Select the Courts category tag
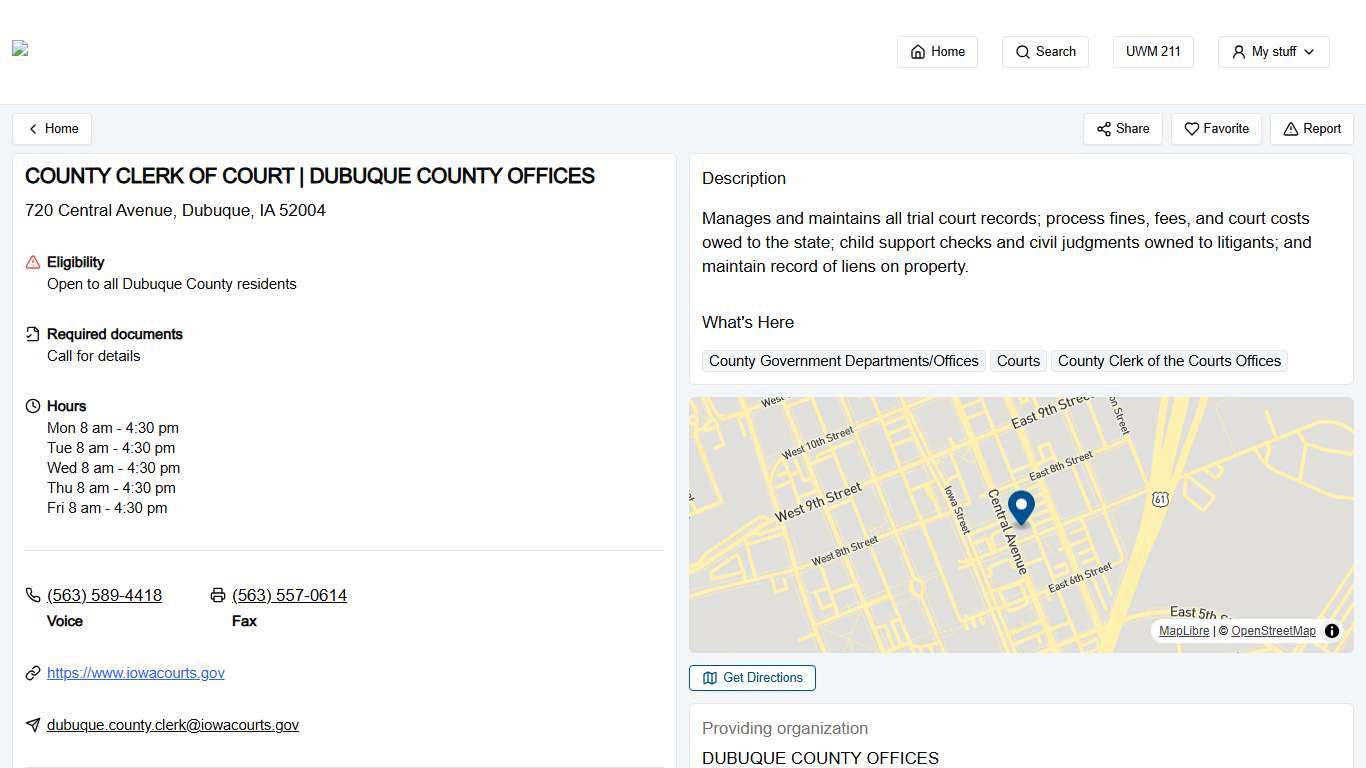The image size is (1366, 768). click(x=1017, y=361)
